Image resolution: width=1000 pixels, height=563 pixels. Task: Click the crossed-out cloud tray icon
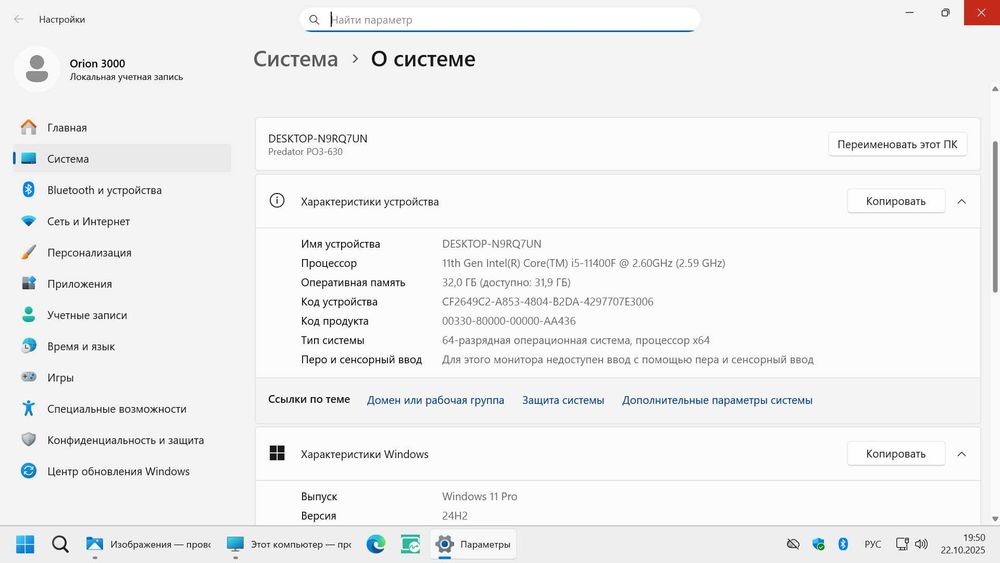(793, 544)
